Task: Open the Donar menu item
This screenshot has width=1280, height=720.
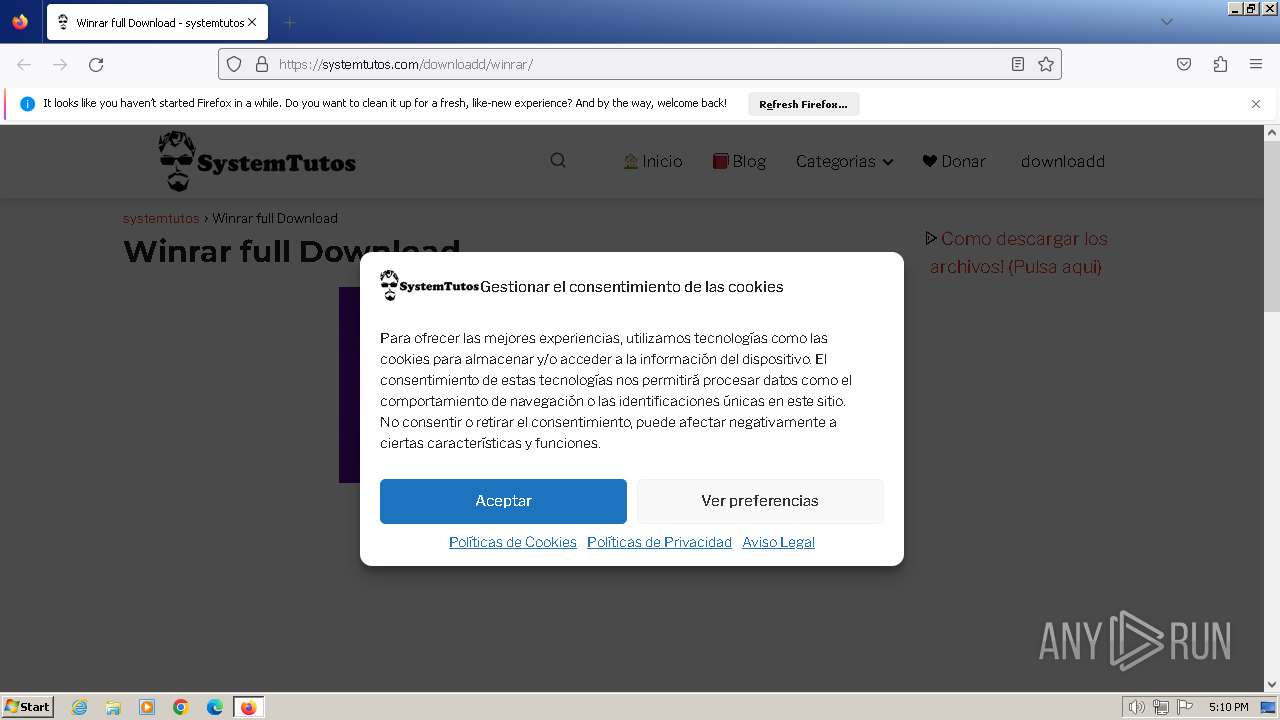Action: pos(954,161)
